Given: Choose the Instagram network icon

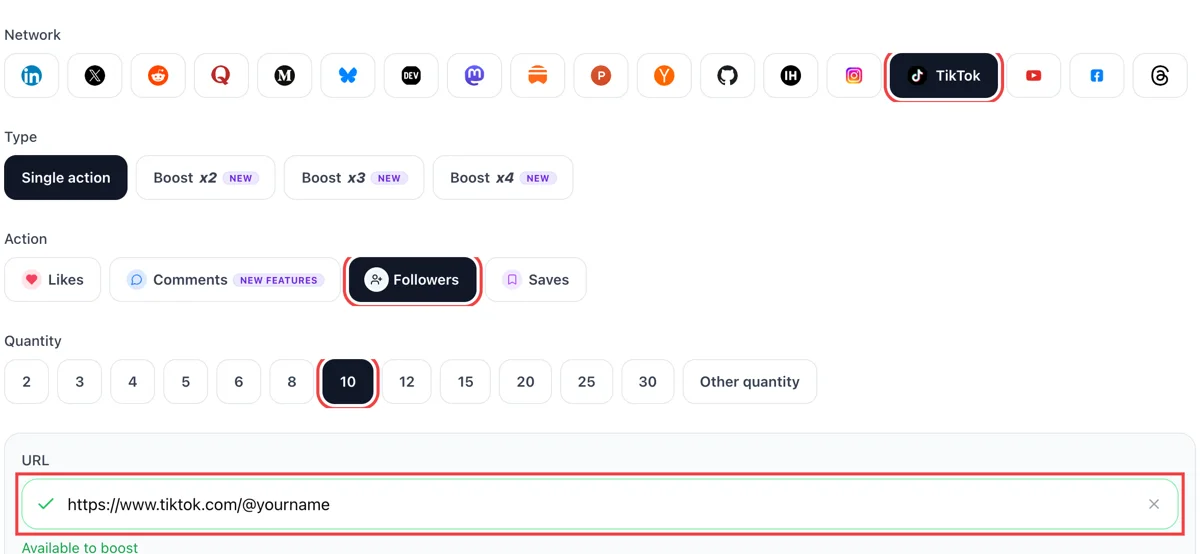Looking at the screenshot, I should [x=854, y=76].
